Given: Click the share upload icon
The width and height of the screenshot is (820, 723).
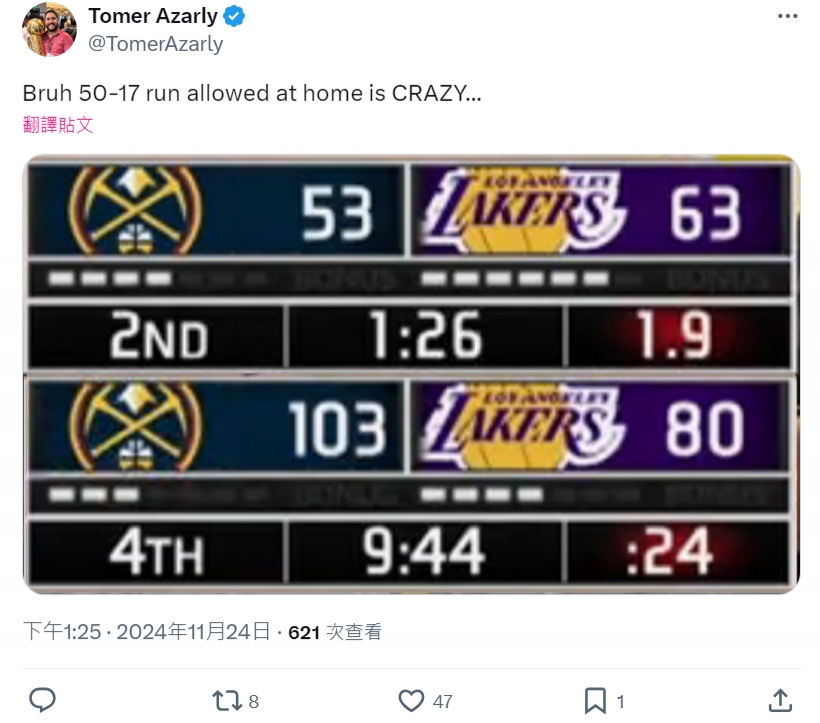Looking at the screenshot, I should pyautogui.click(x=780, y=700).
